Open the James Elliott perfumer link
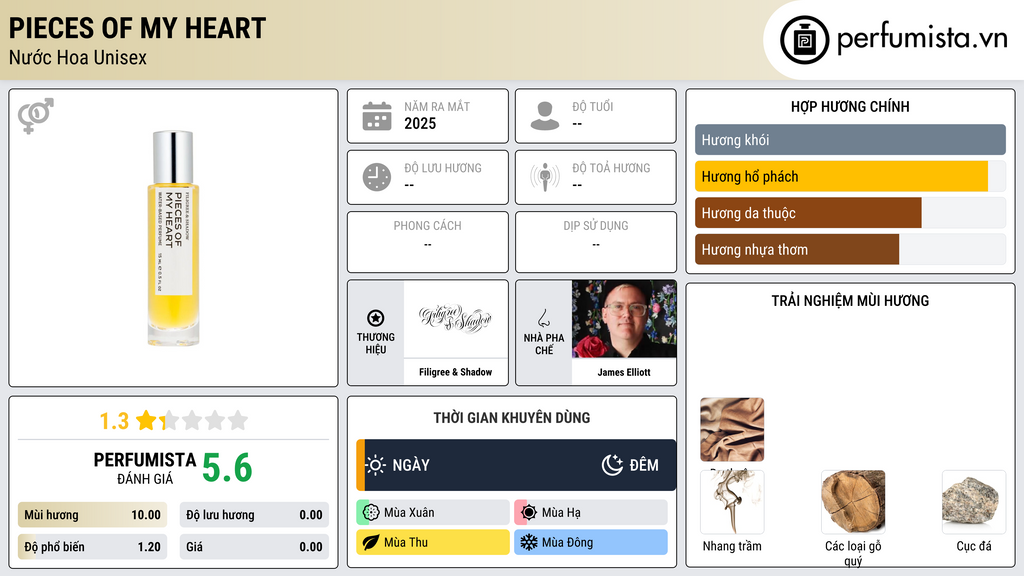Image resolution: width=1024 pixels, height=576 pixels. point(624,372)
